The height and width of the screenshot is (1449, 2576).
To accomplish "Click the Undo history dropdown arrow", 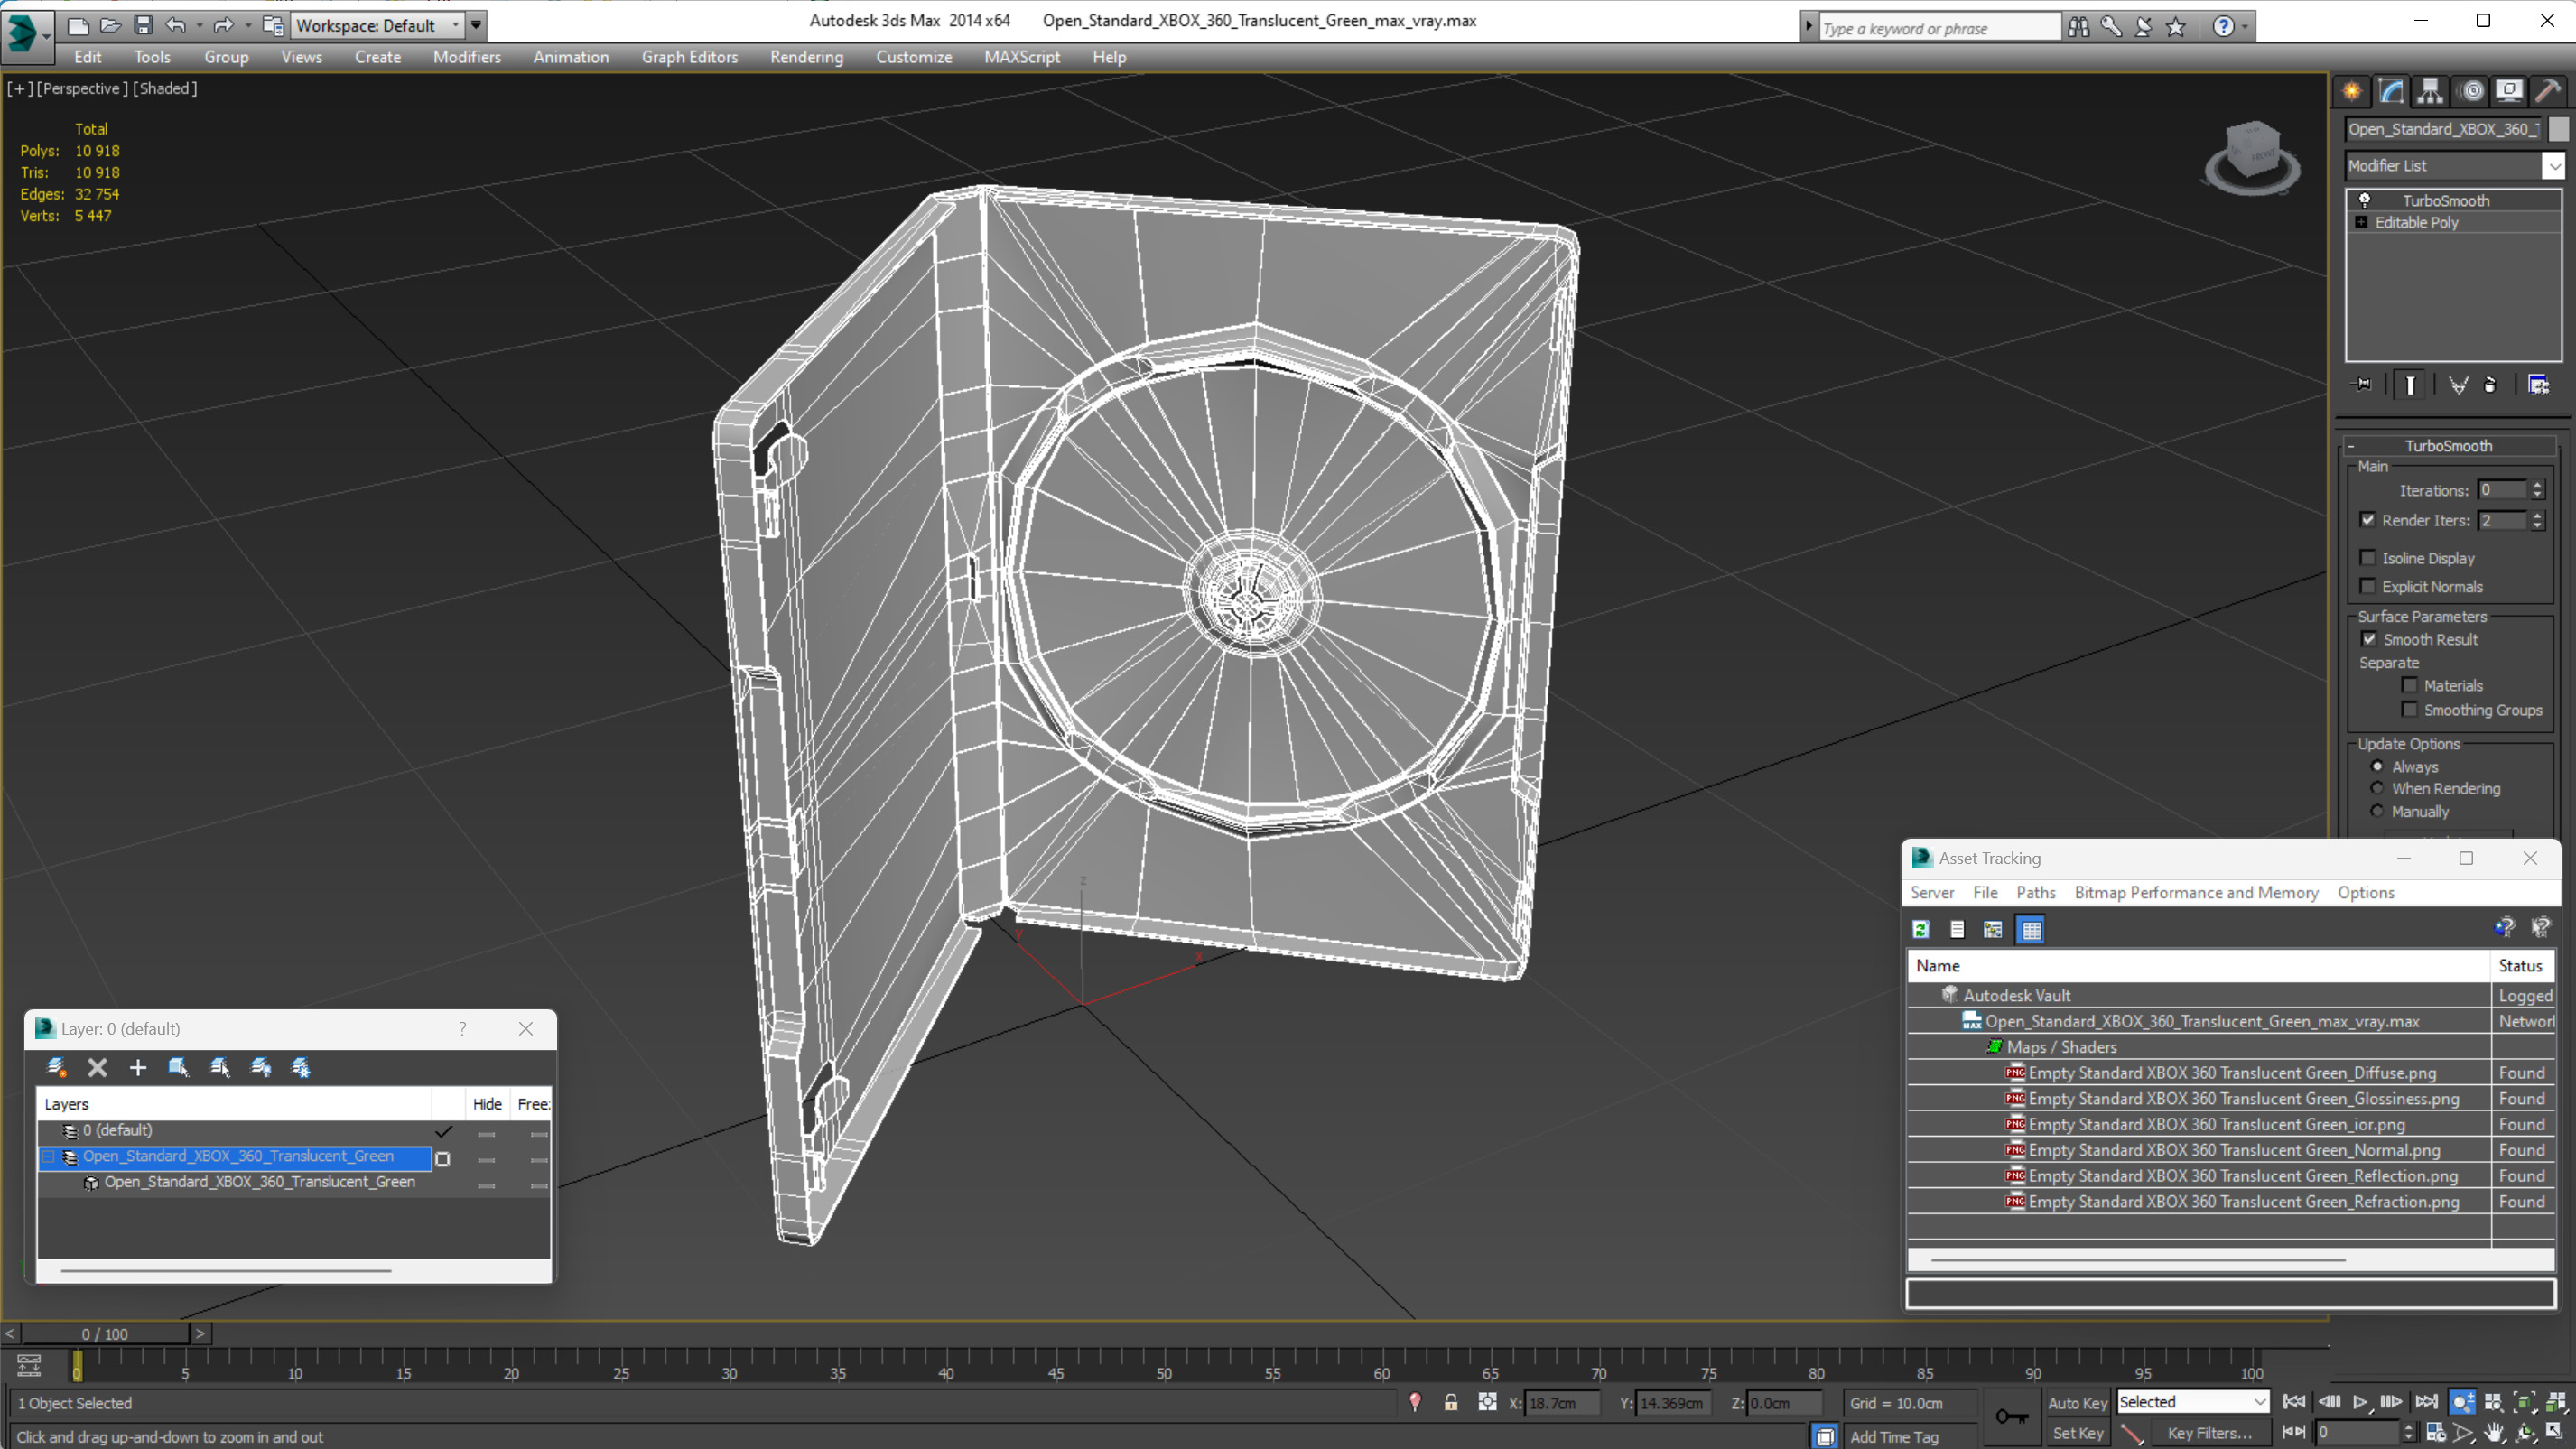I will pos(199,25).
